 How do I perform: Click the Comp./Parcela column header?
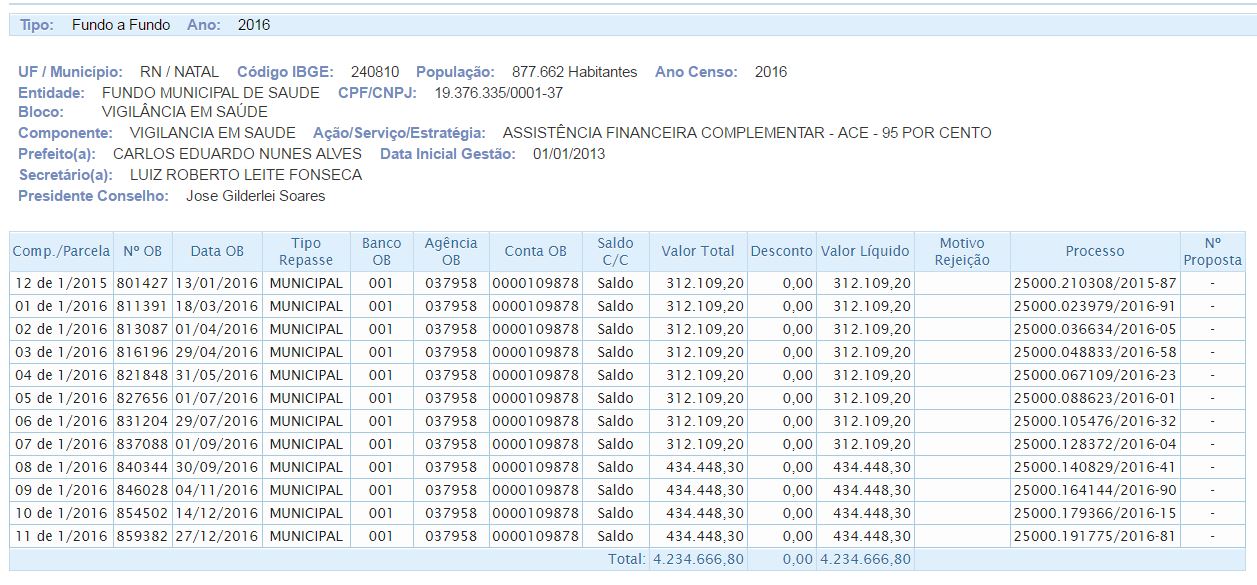[62, 251]
